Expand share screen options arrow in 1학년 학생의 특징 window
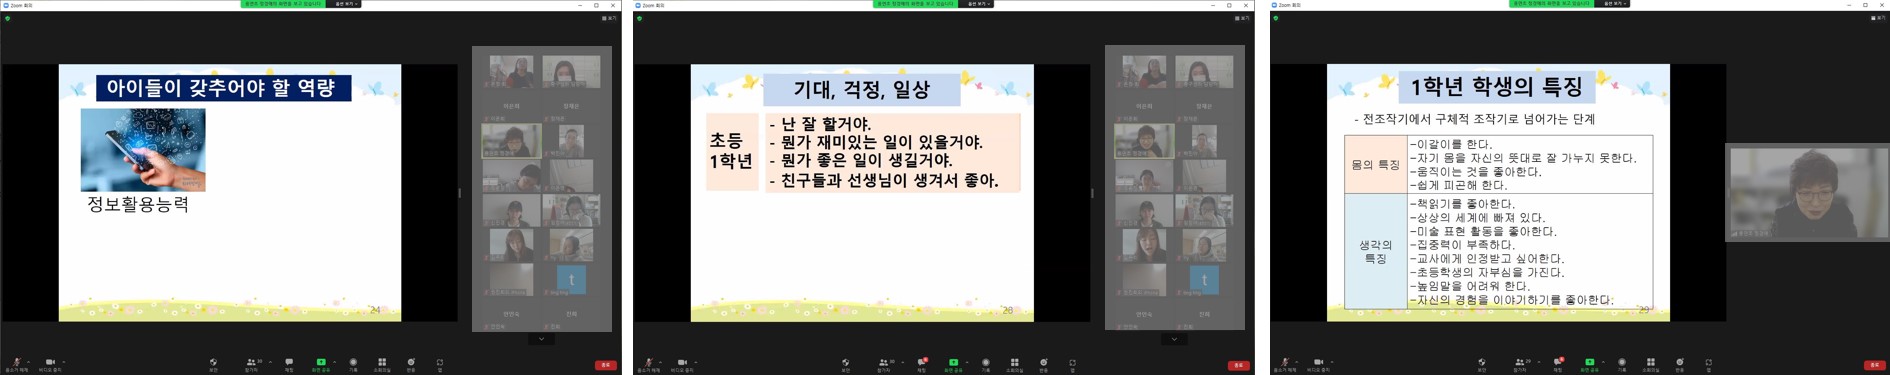This screenshot has height=375, width=1890. (x=1602, y=362)
